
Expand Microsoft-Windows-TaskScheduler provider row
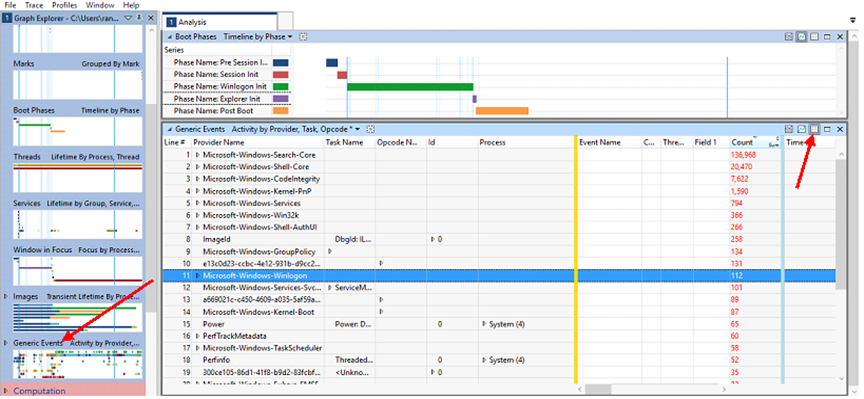(198, 348)
